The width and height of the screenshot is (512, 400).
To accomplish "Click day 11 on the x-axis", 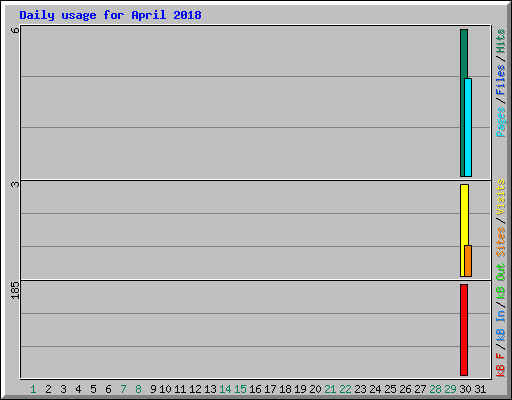I will [180, 389].
